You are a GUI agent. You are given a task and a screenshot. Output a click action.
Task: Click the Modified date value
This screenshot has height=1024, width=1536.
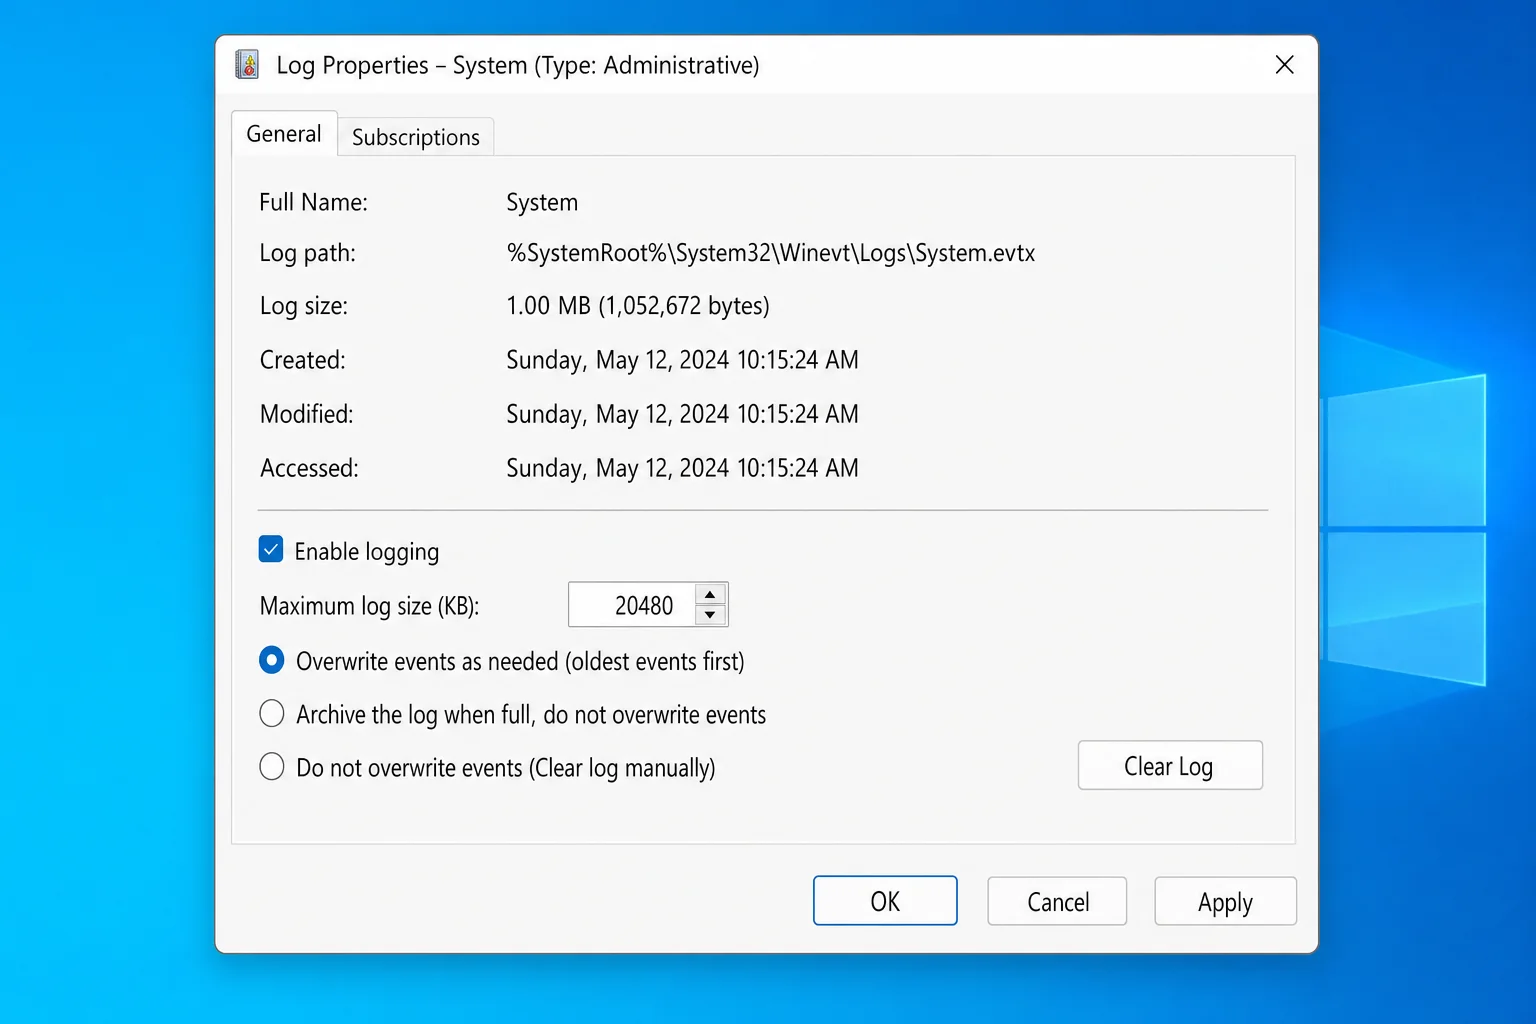682,414
